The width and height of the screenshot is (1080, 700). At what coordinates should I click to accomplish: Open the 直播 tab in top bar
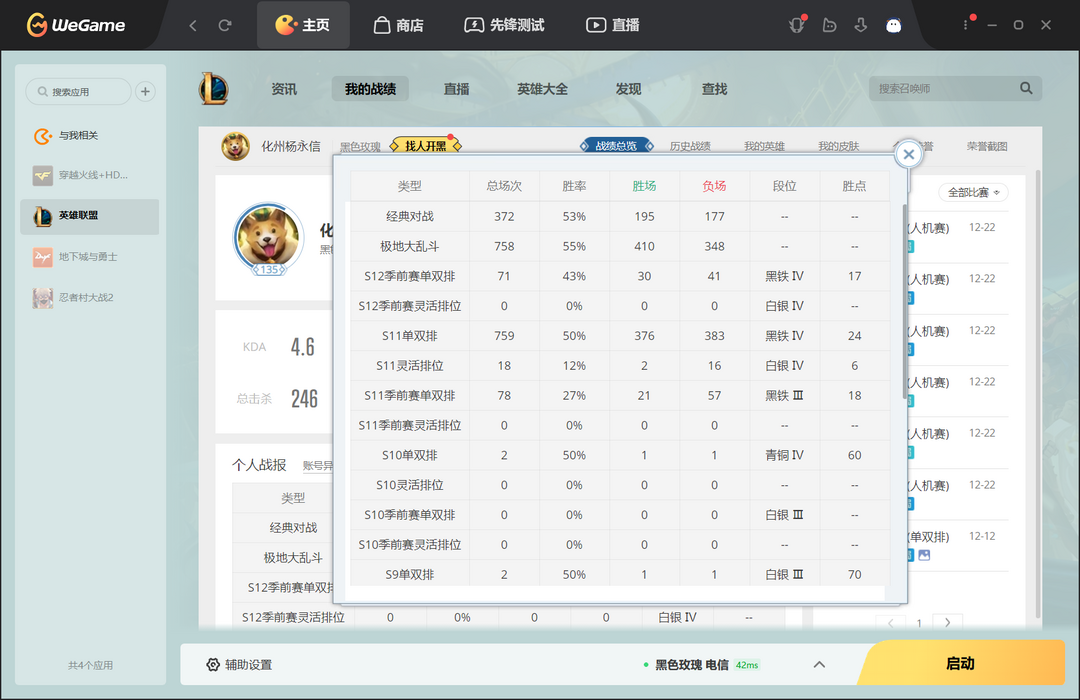(x=613, y=25)
